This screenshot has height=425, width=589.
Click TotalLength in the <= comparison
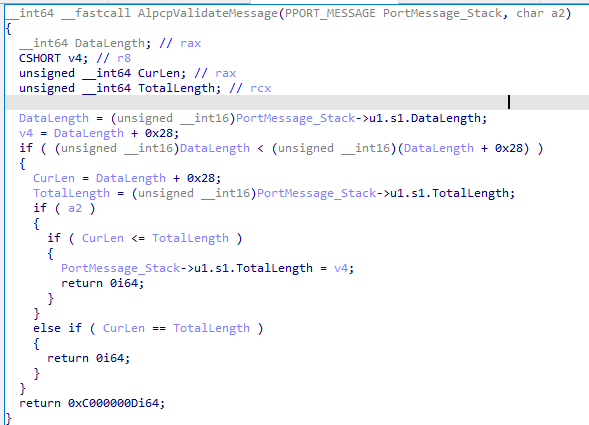click(190, 238)
